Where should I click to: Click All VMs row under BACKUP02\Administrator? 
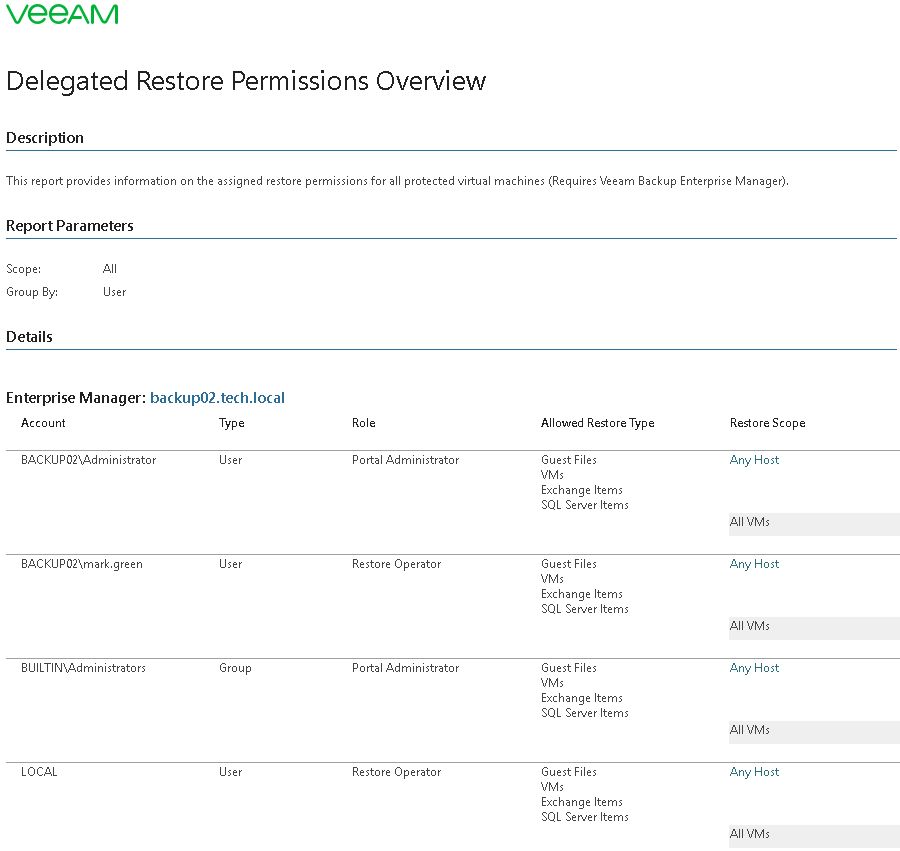click(x=814, y=524)
